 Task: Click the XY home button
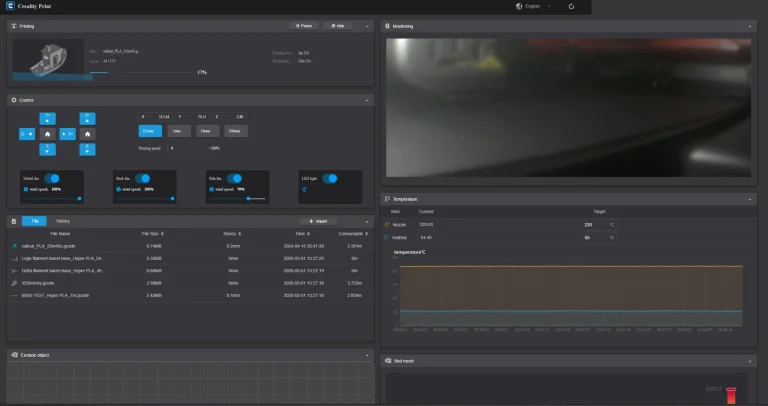(x=47, y=133)
